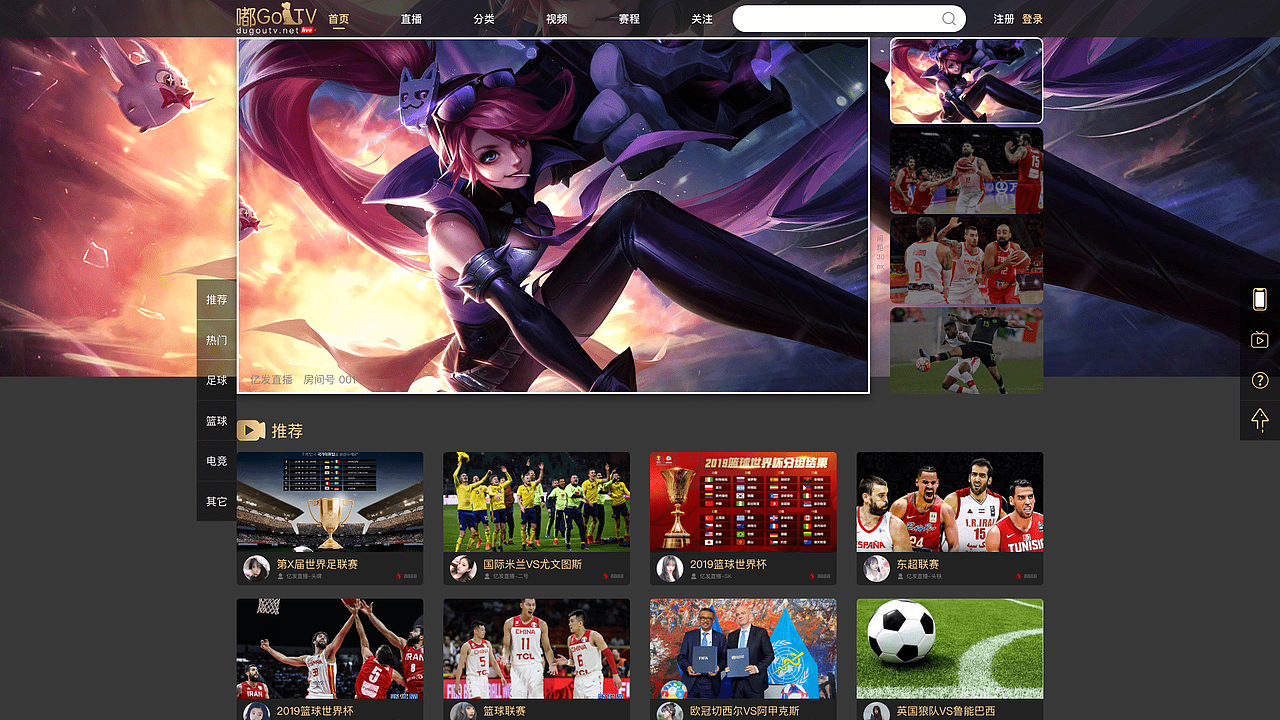Open the 东超联赛 title link
1280x720 pixels.
(x=918, y=564)
